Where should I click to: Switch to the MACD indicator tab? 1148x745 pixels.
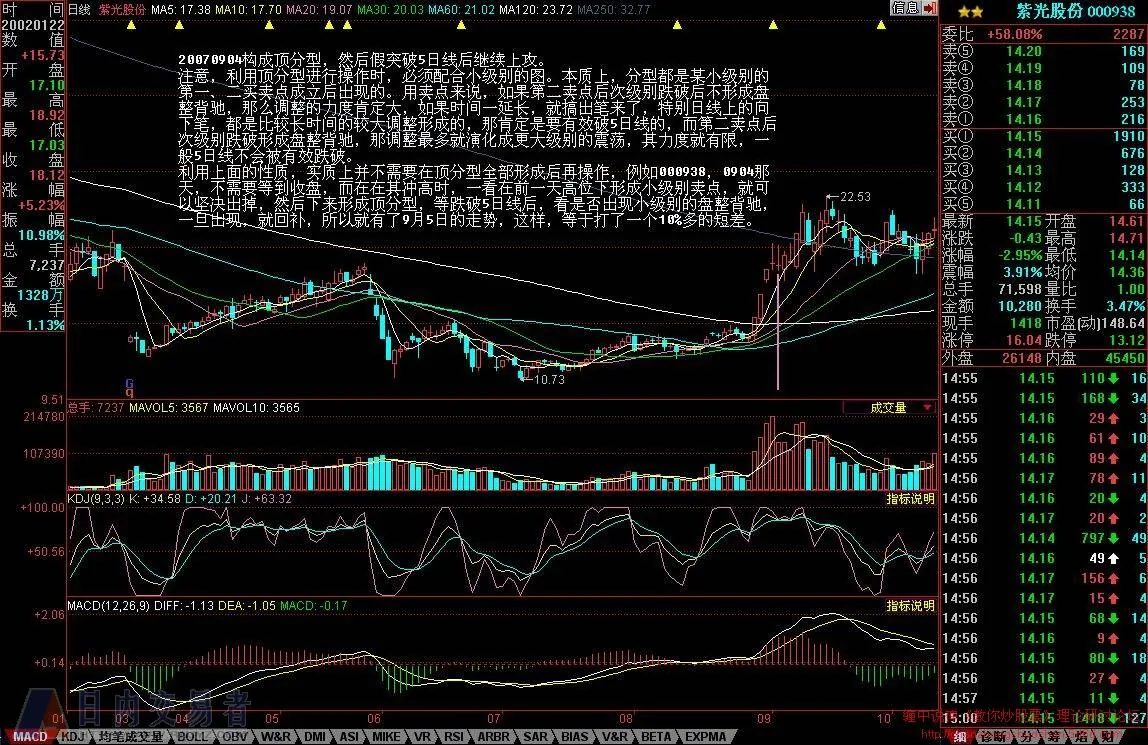[30, 736]
